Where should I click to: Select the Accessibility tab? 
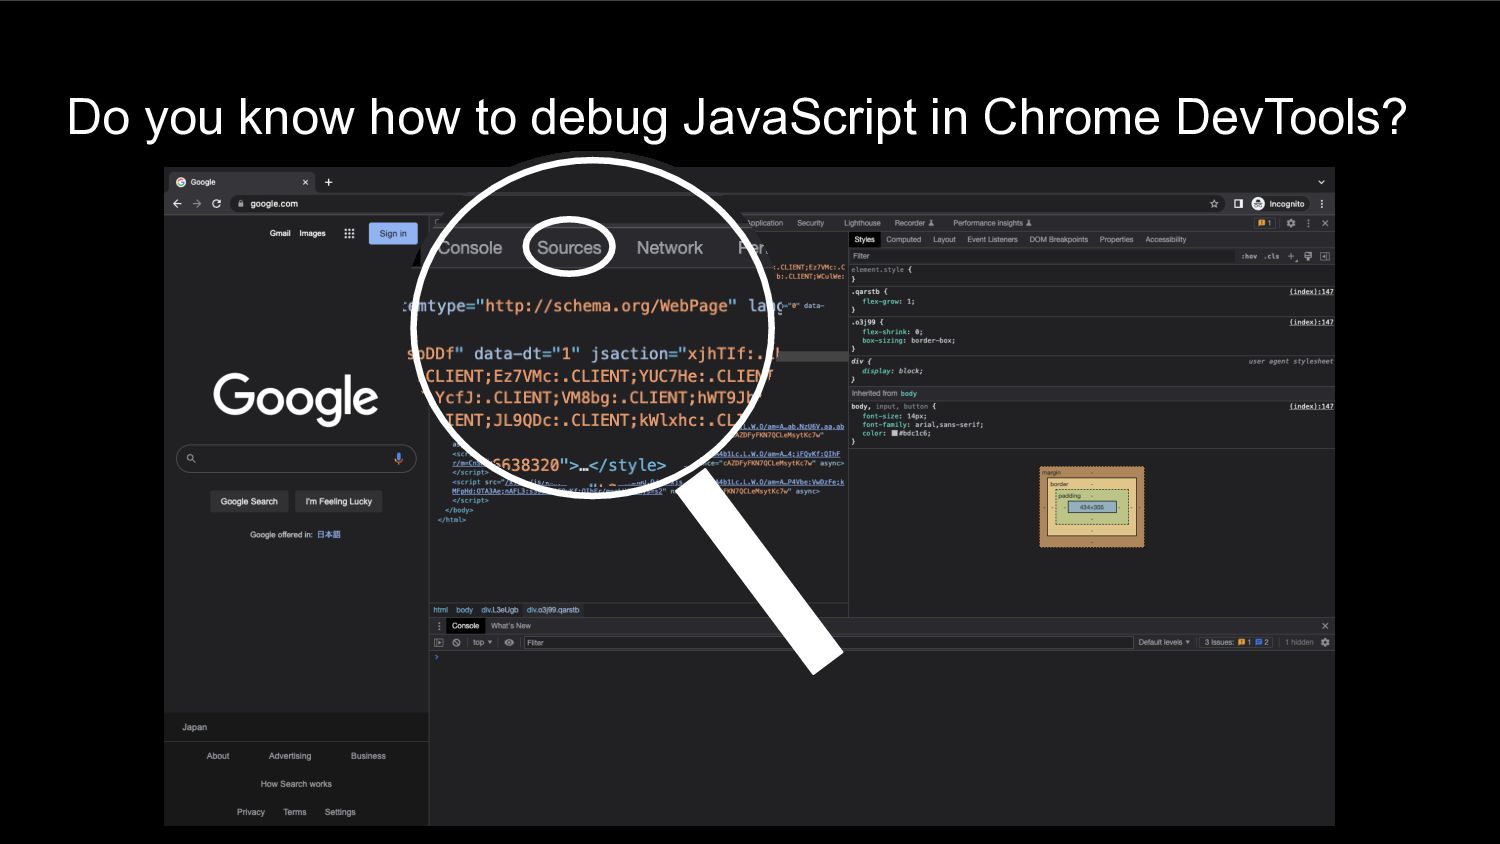click(1165, 240)
